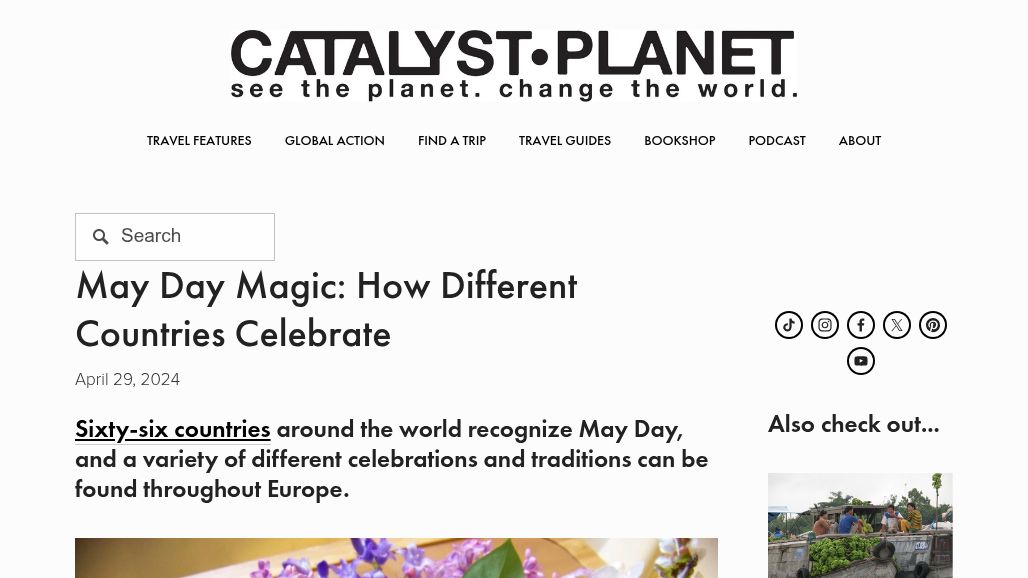Open the TikTok social icon

tap(789, 325)
